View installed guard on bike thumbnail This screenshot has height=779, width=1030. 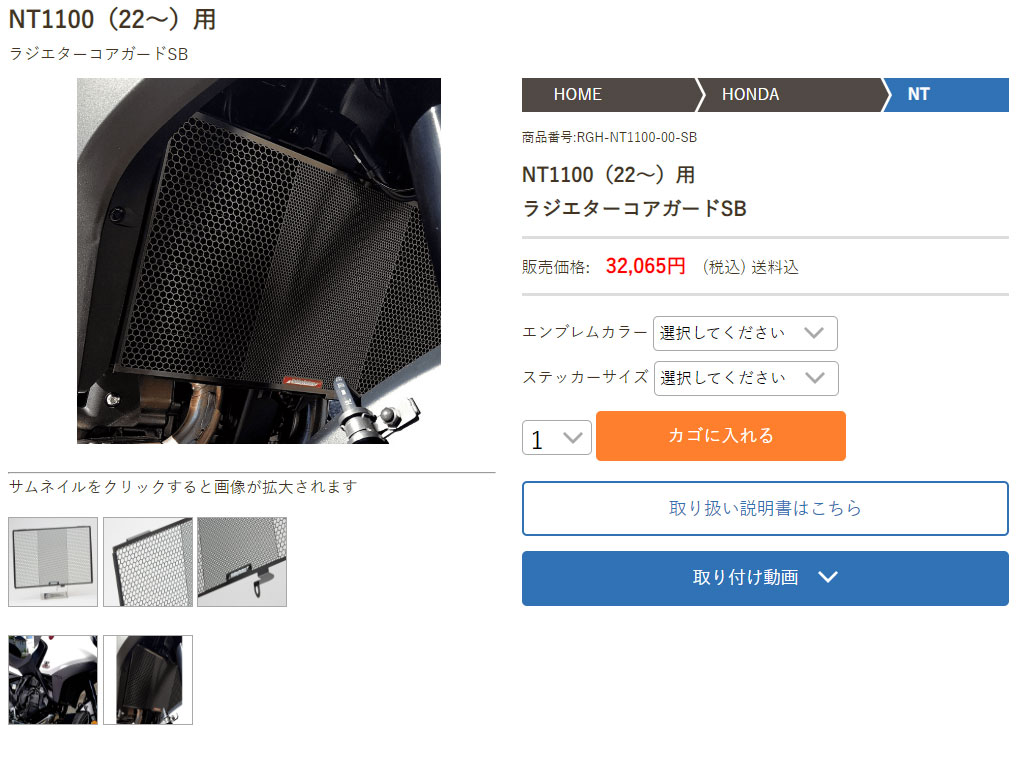(x=148, y=680)
